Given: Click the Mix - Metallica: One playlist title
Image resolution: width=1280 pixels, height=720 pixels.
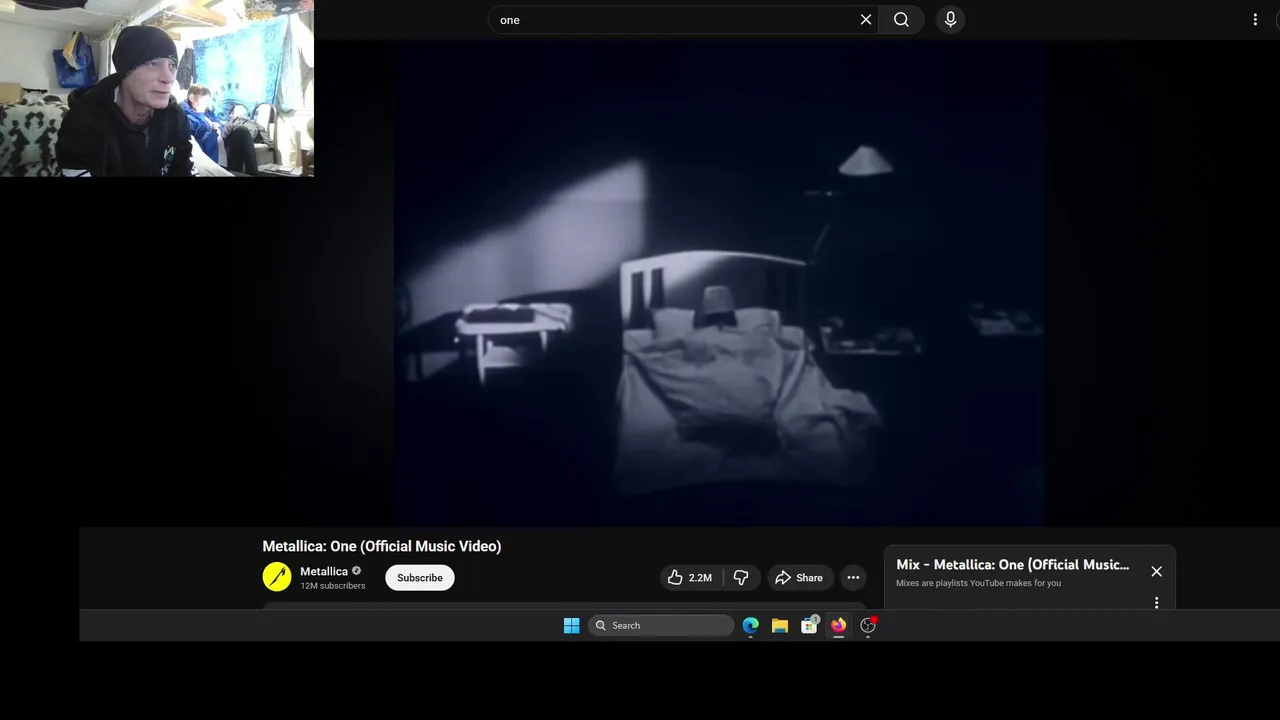Looking at the screenshot, I should point(1013,565).
